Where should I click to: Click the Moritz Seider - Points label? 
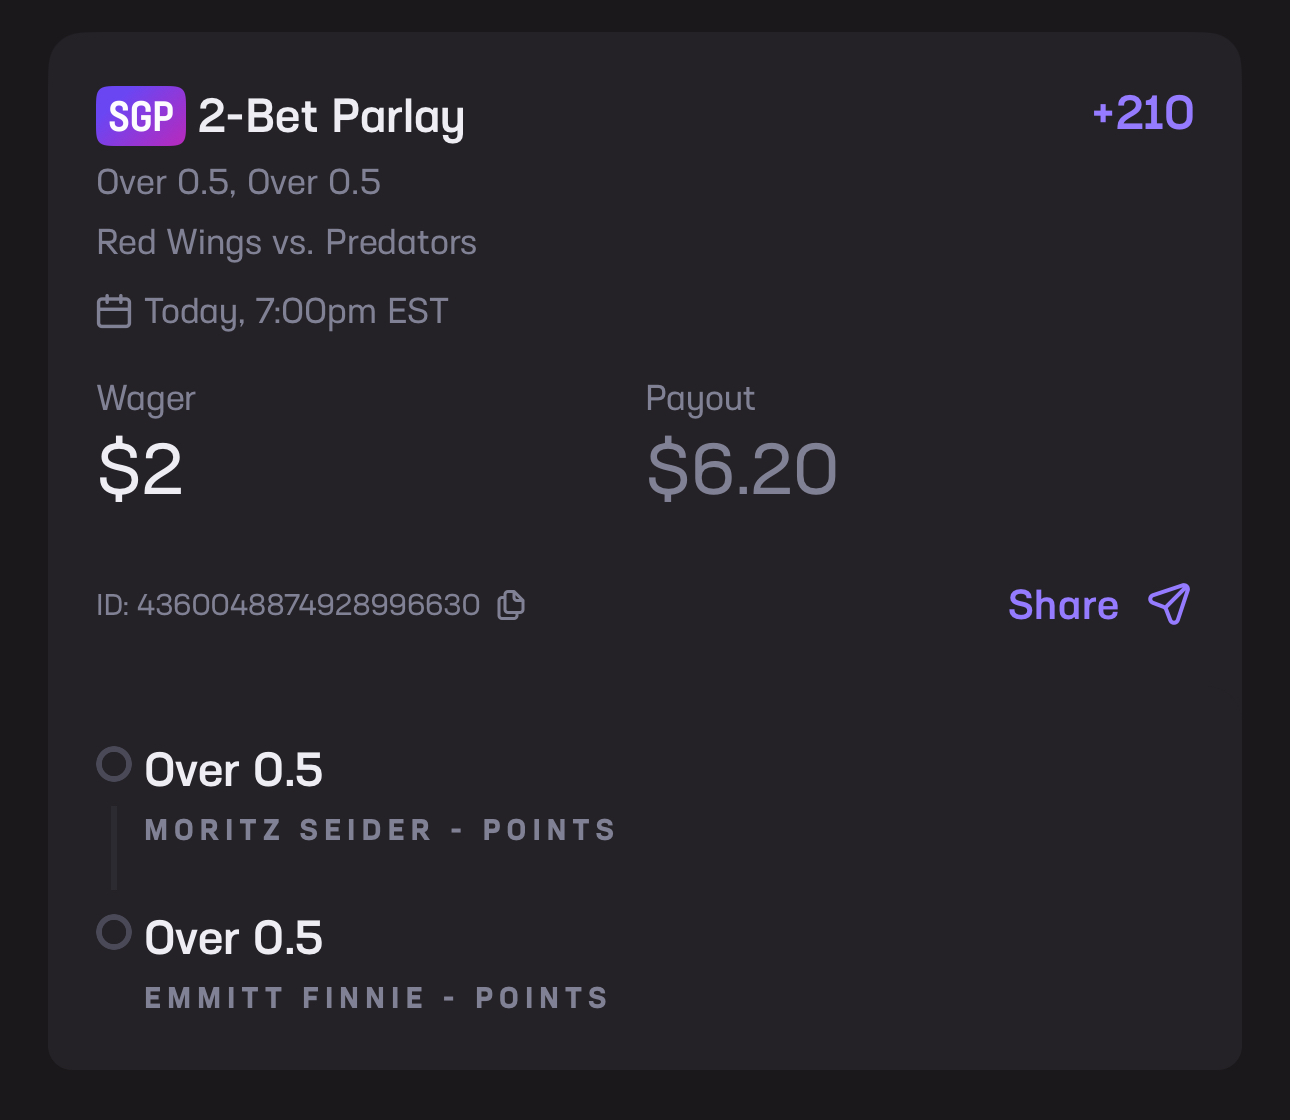(x=380, y=830)
